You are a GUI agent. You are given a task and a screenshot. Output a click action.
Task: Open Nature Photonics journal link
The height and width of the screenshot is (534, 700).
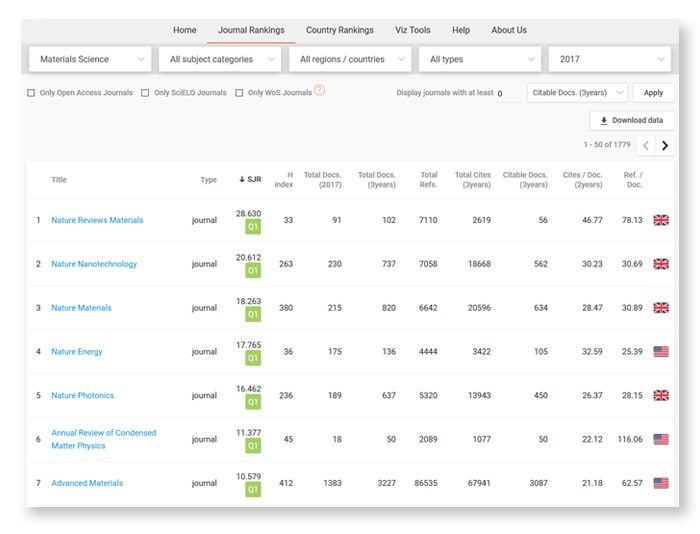pyautogui.click(x=83, y=395)
